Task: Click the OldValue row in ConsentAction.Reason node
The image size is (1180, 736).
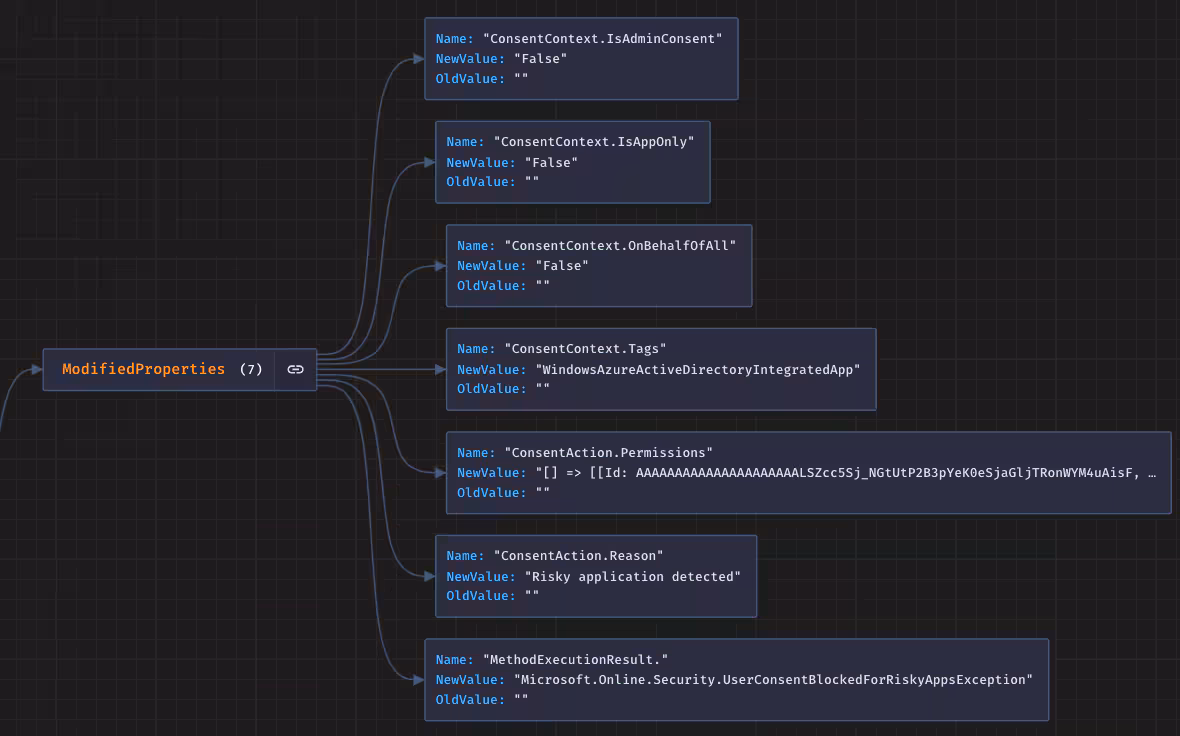Action: 492,596
